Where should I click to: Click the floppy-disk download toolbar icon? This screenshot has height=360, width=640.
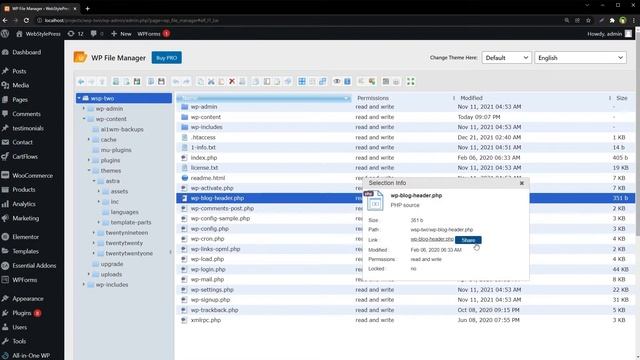161,82
